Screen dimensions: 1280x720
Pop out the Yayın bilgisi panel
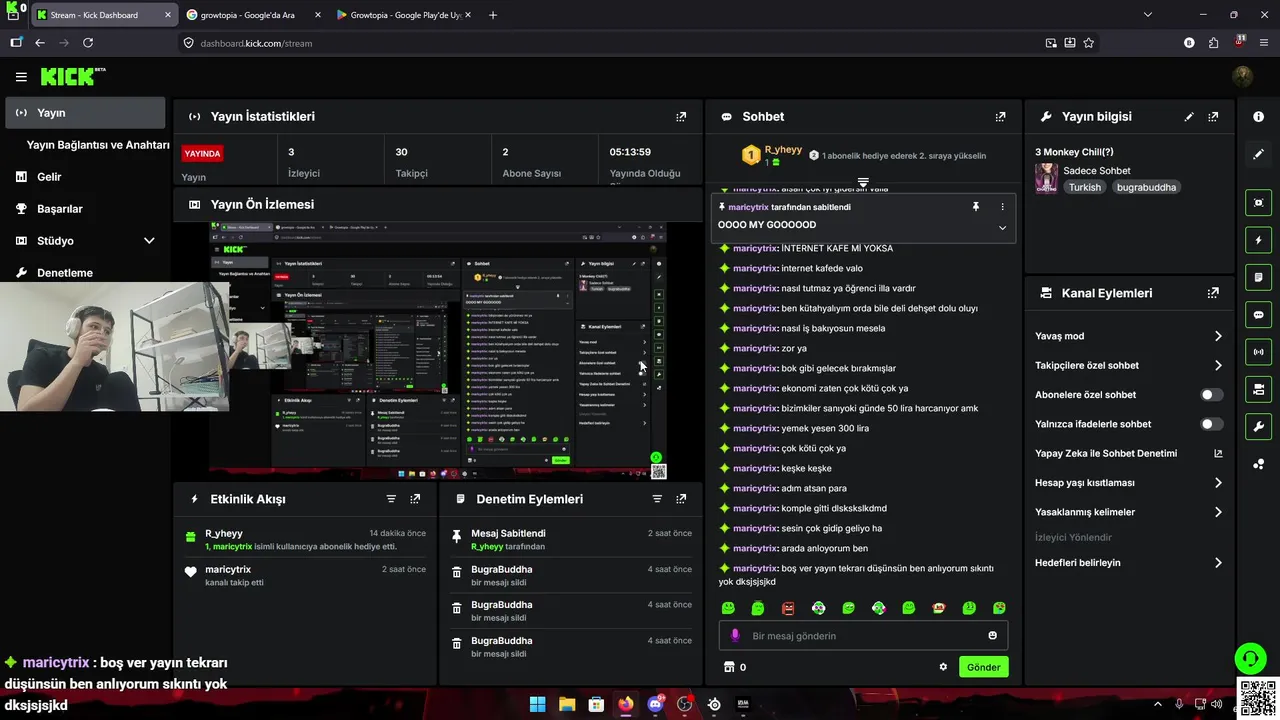point(1213,117)
